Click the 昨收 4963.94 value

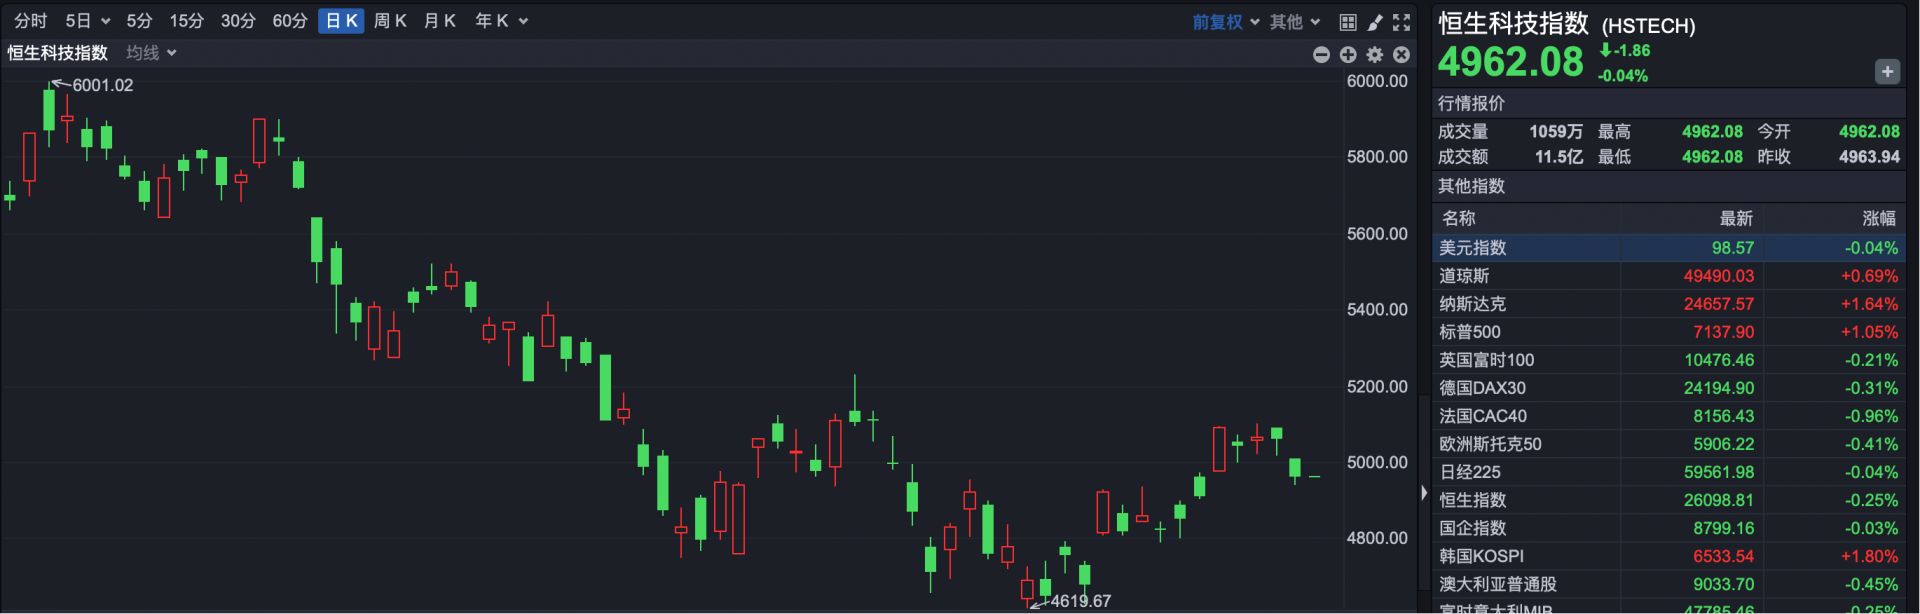[x=1869, y=157]
